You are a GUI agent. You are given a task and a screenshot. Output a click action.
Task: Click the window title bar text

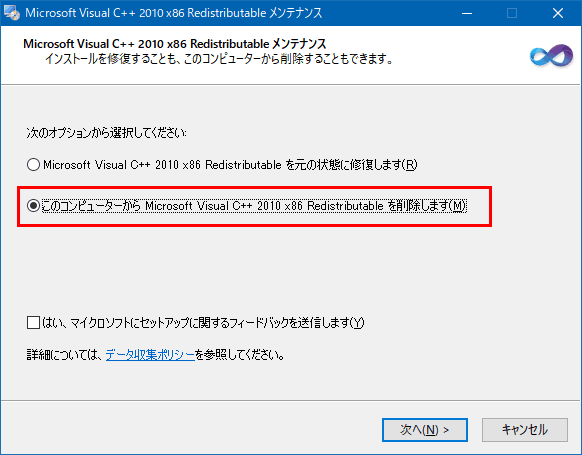[x=174, y=13]
